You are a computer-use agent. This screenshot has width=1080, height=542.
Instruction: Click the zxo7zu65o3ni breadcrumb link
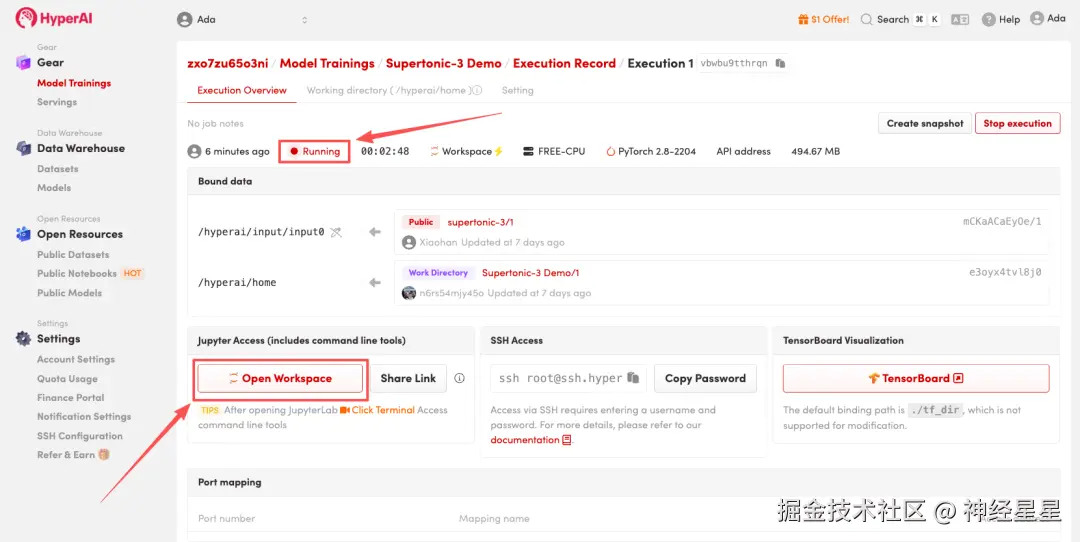(228, 63)
